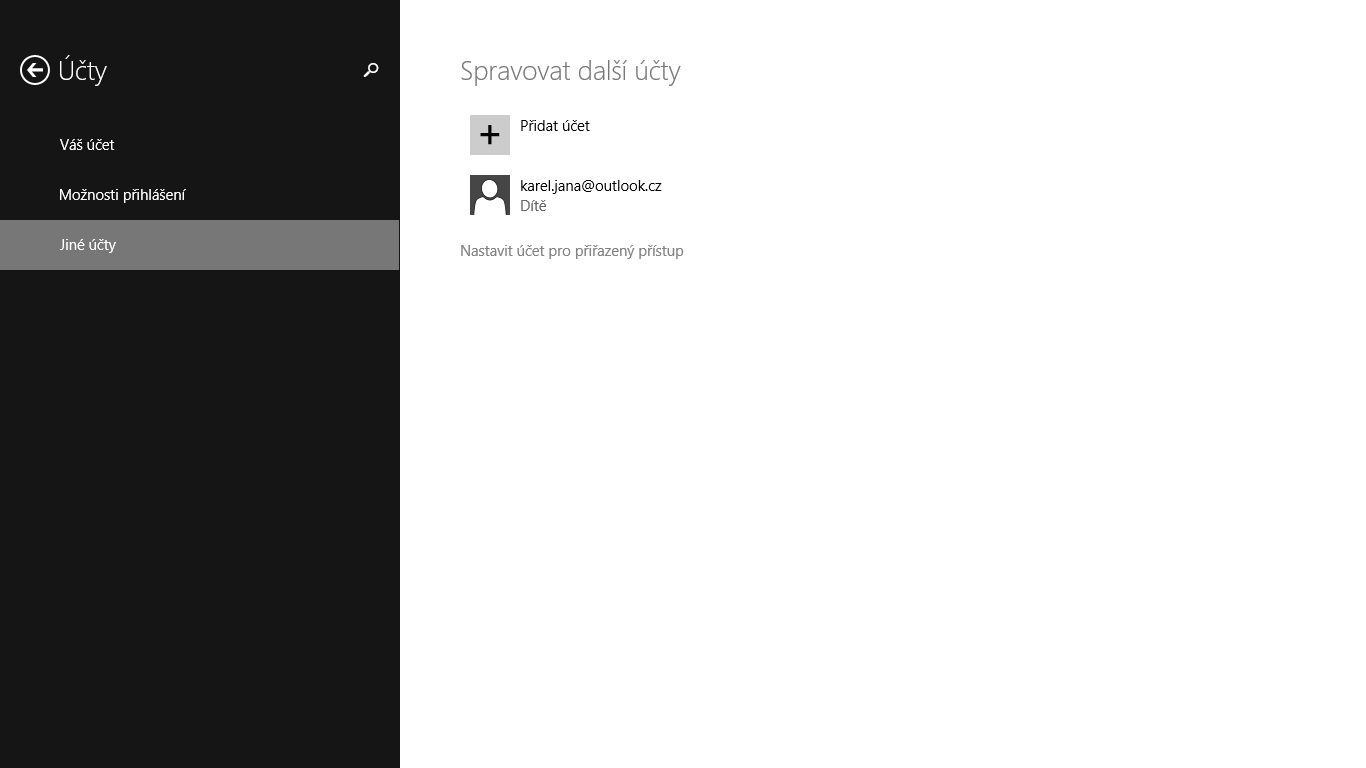The width and height of the screenshot is (1366, 768).
Task: Open the Váš účet section
Action: [87, 145]
